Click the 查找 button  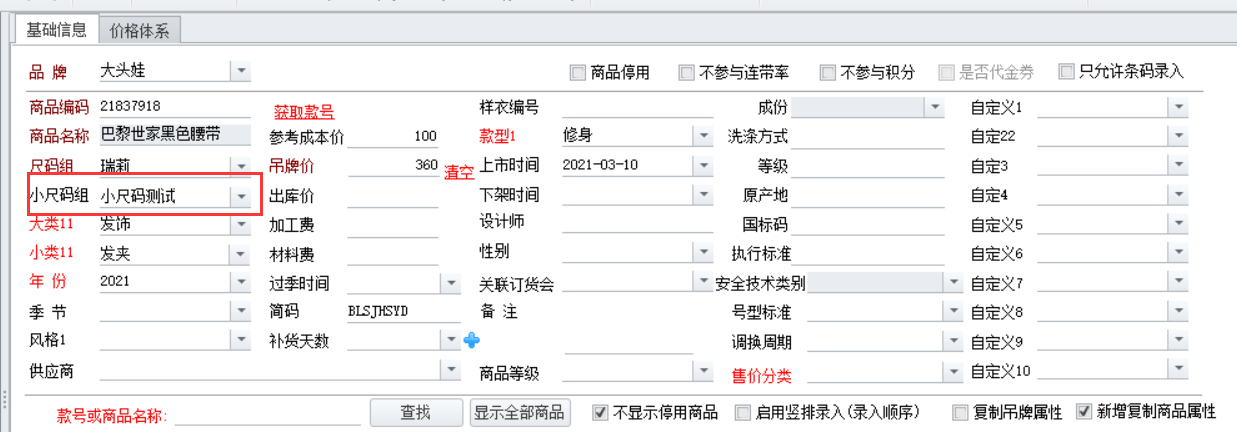pos(415,412)
